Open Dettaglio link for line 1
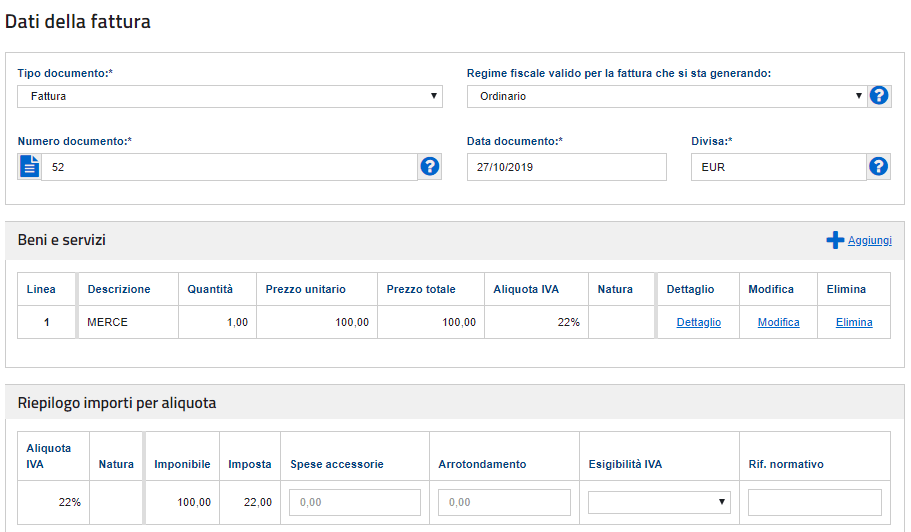The image size is (911, 532). click(698, 322)
